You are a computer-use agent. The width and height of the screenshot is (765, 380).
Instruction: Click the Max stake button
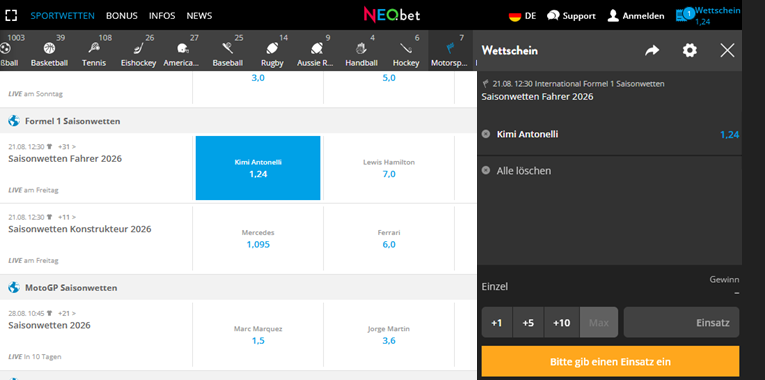tap(599, 322)
